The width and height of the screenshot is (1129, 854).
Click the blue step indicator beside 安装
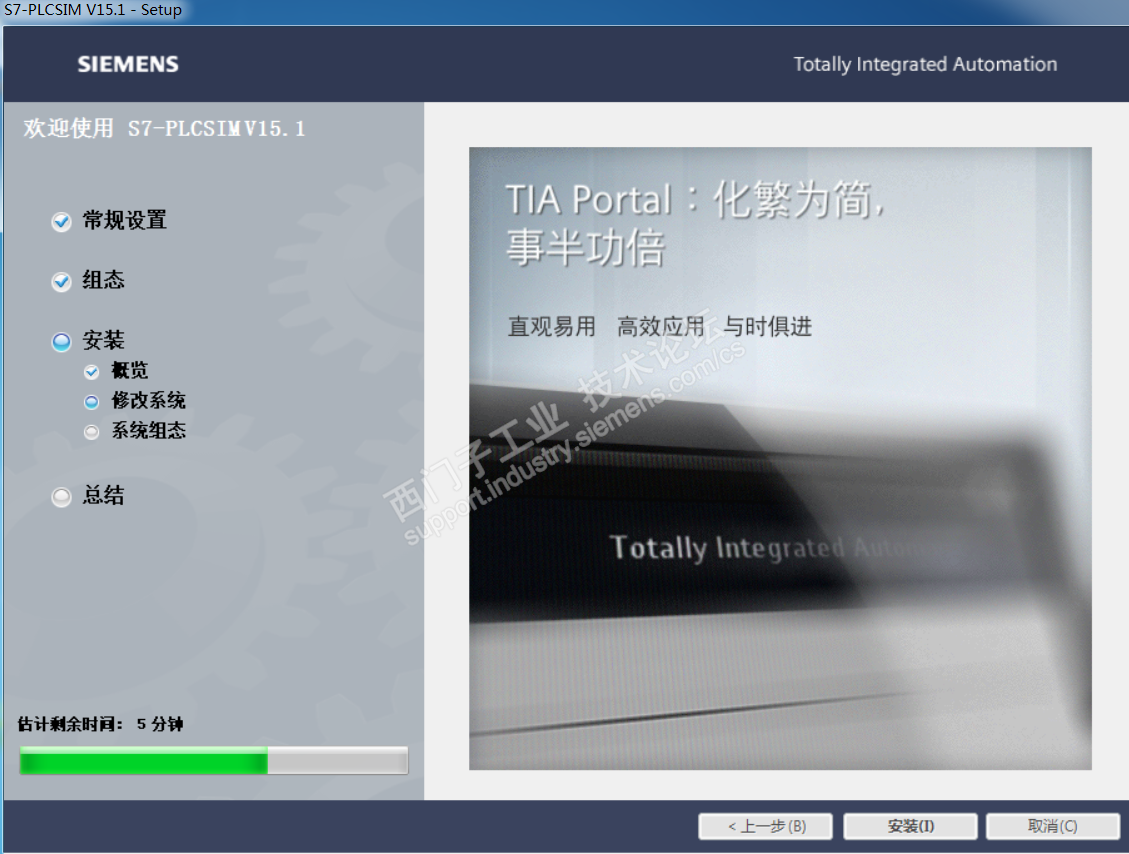(x=62, y=341)
